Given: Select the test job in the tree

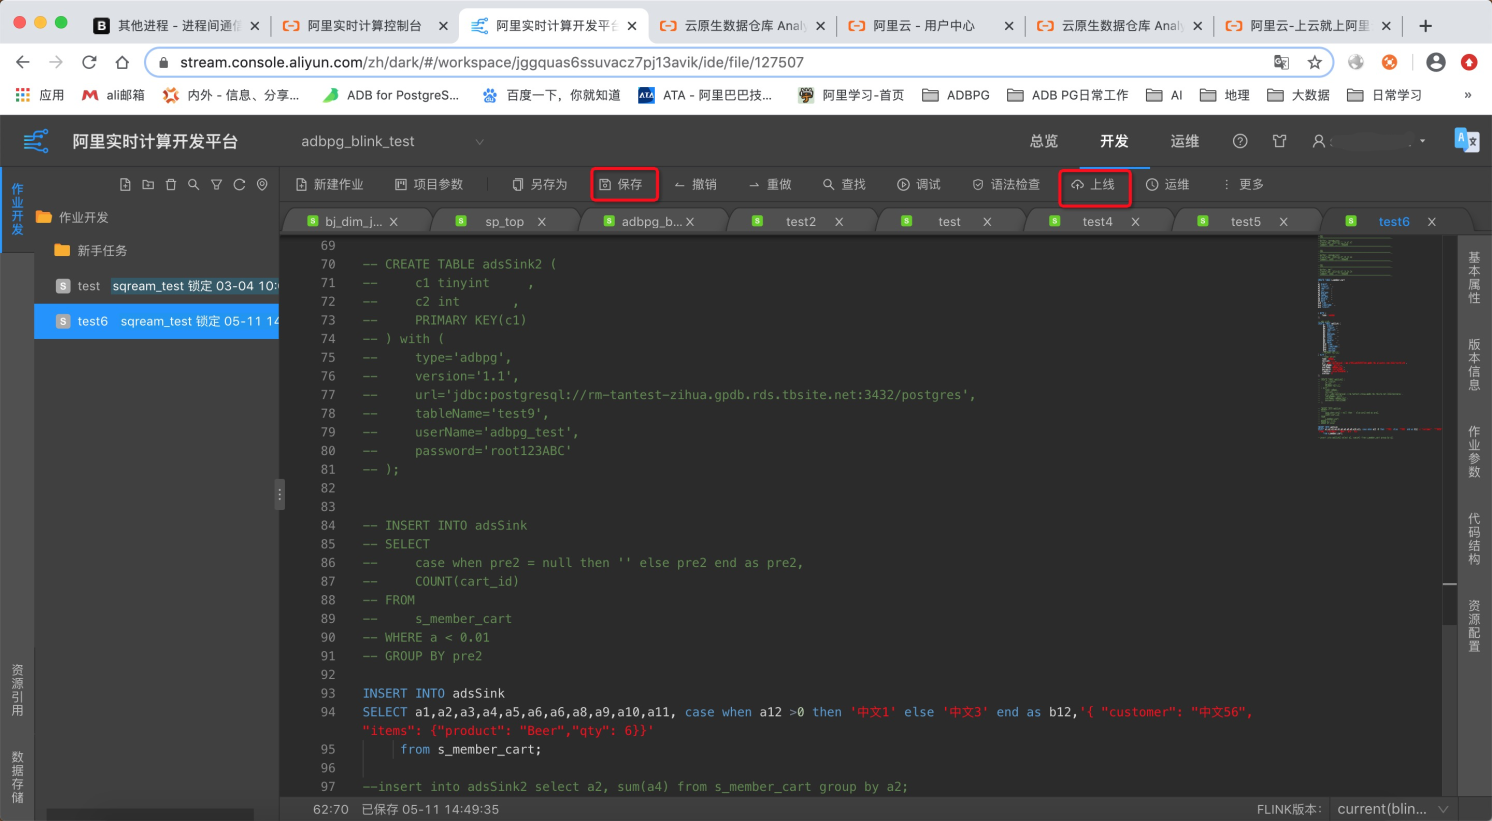Looking at the screenshot, I should point(156,286).
